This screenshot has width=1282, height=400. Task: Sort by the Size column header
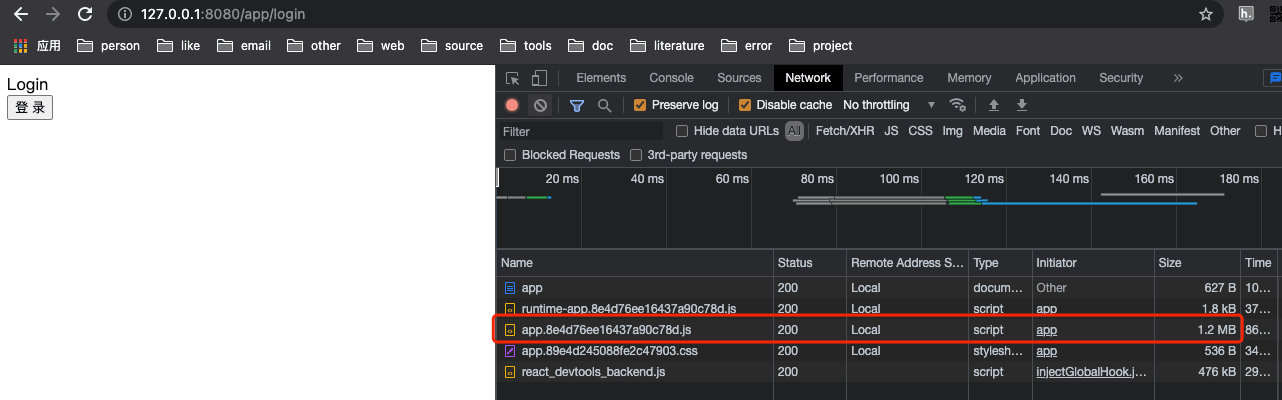(x=1197, y=263)
